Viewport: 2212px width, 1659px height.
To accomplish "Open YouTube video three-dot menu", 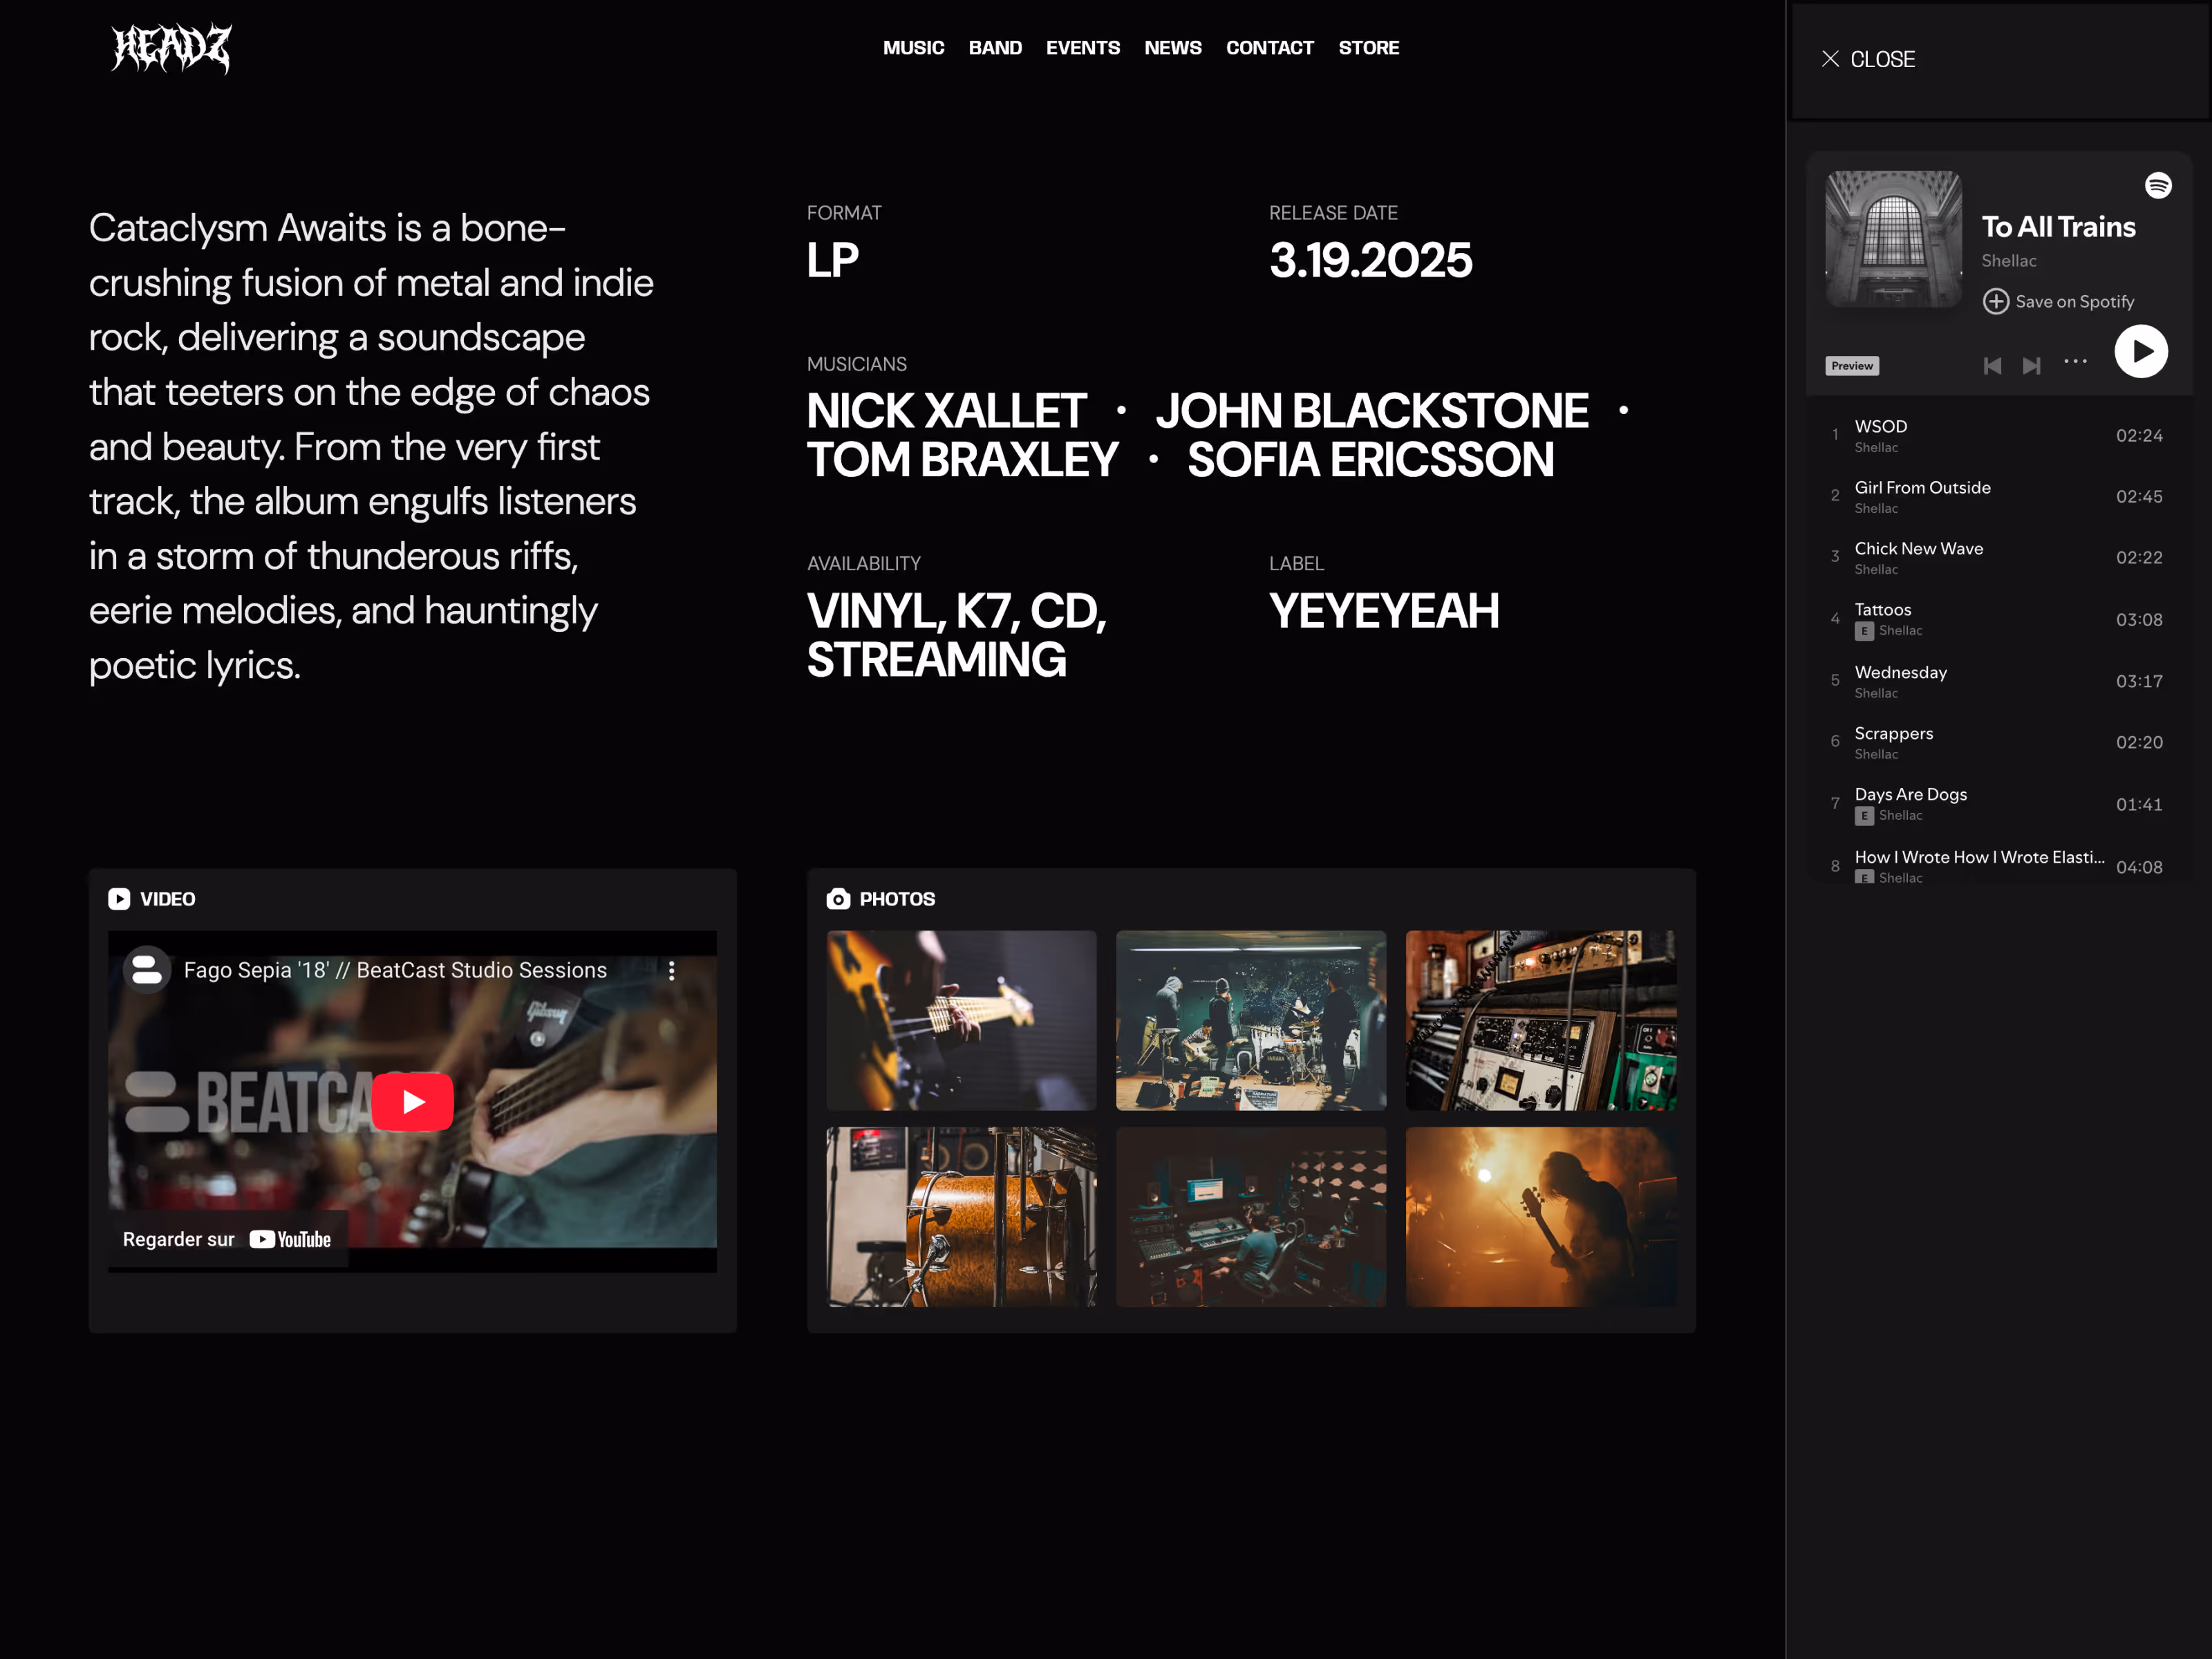I will click(x=672, y=970).
